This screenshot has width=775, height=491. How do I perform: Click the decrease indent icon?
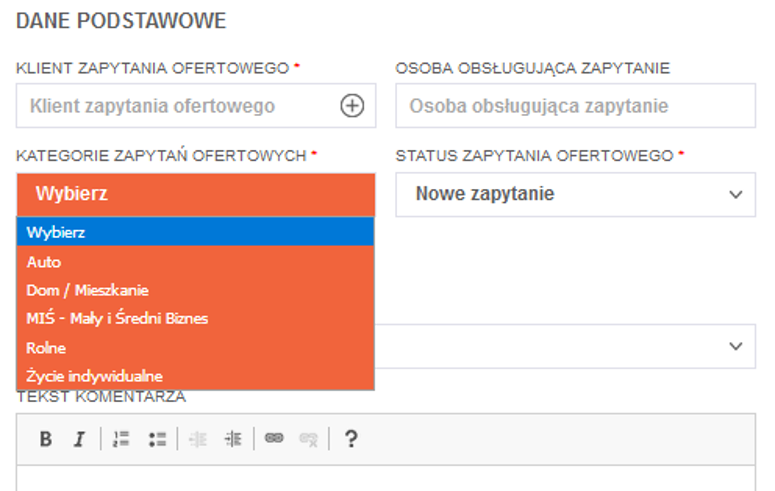point(199,439)
